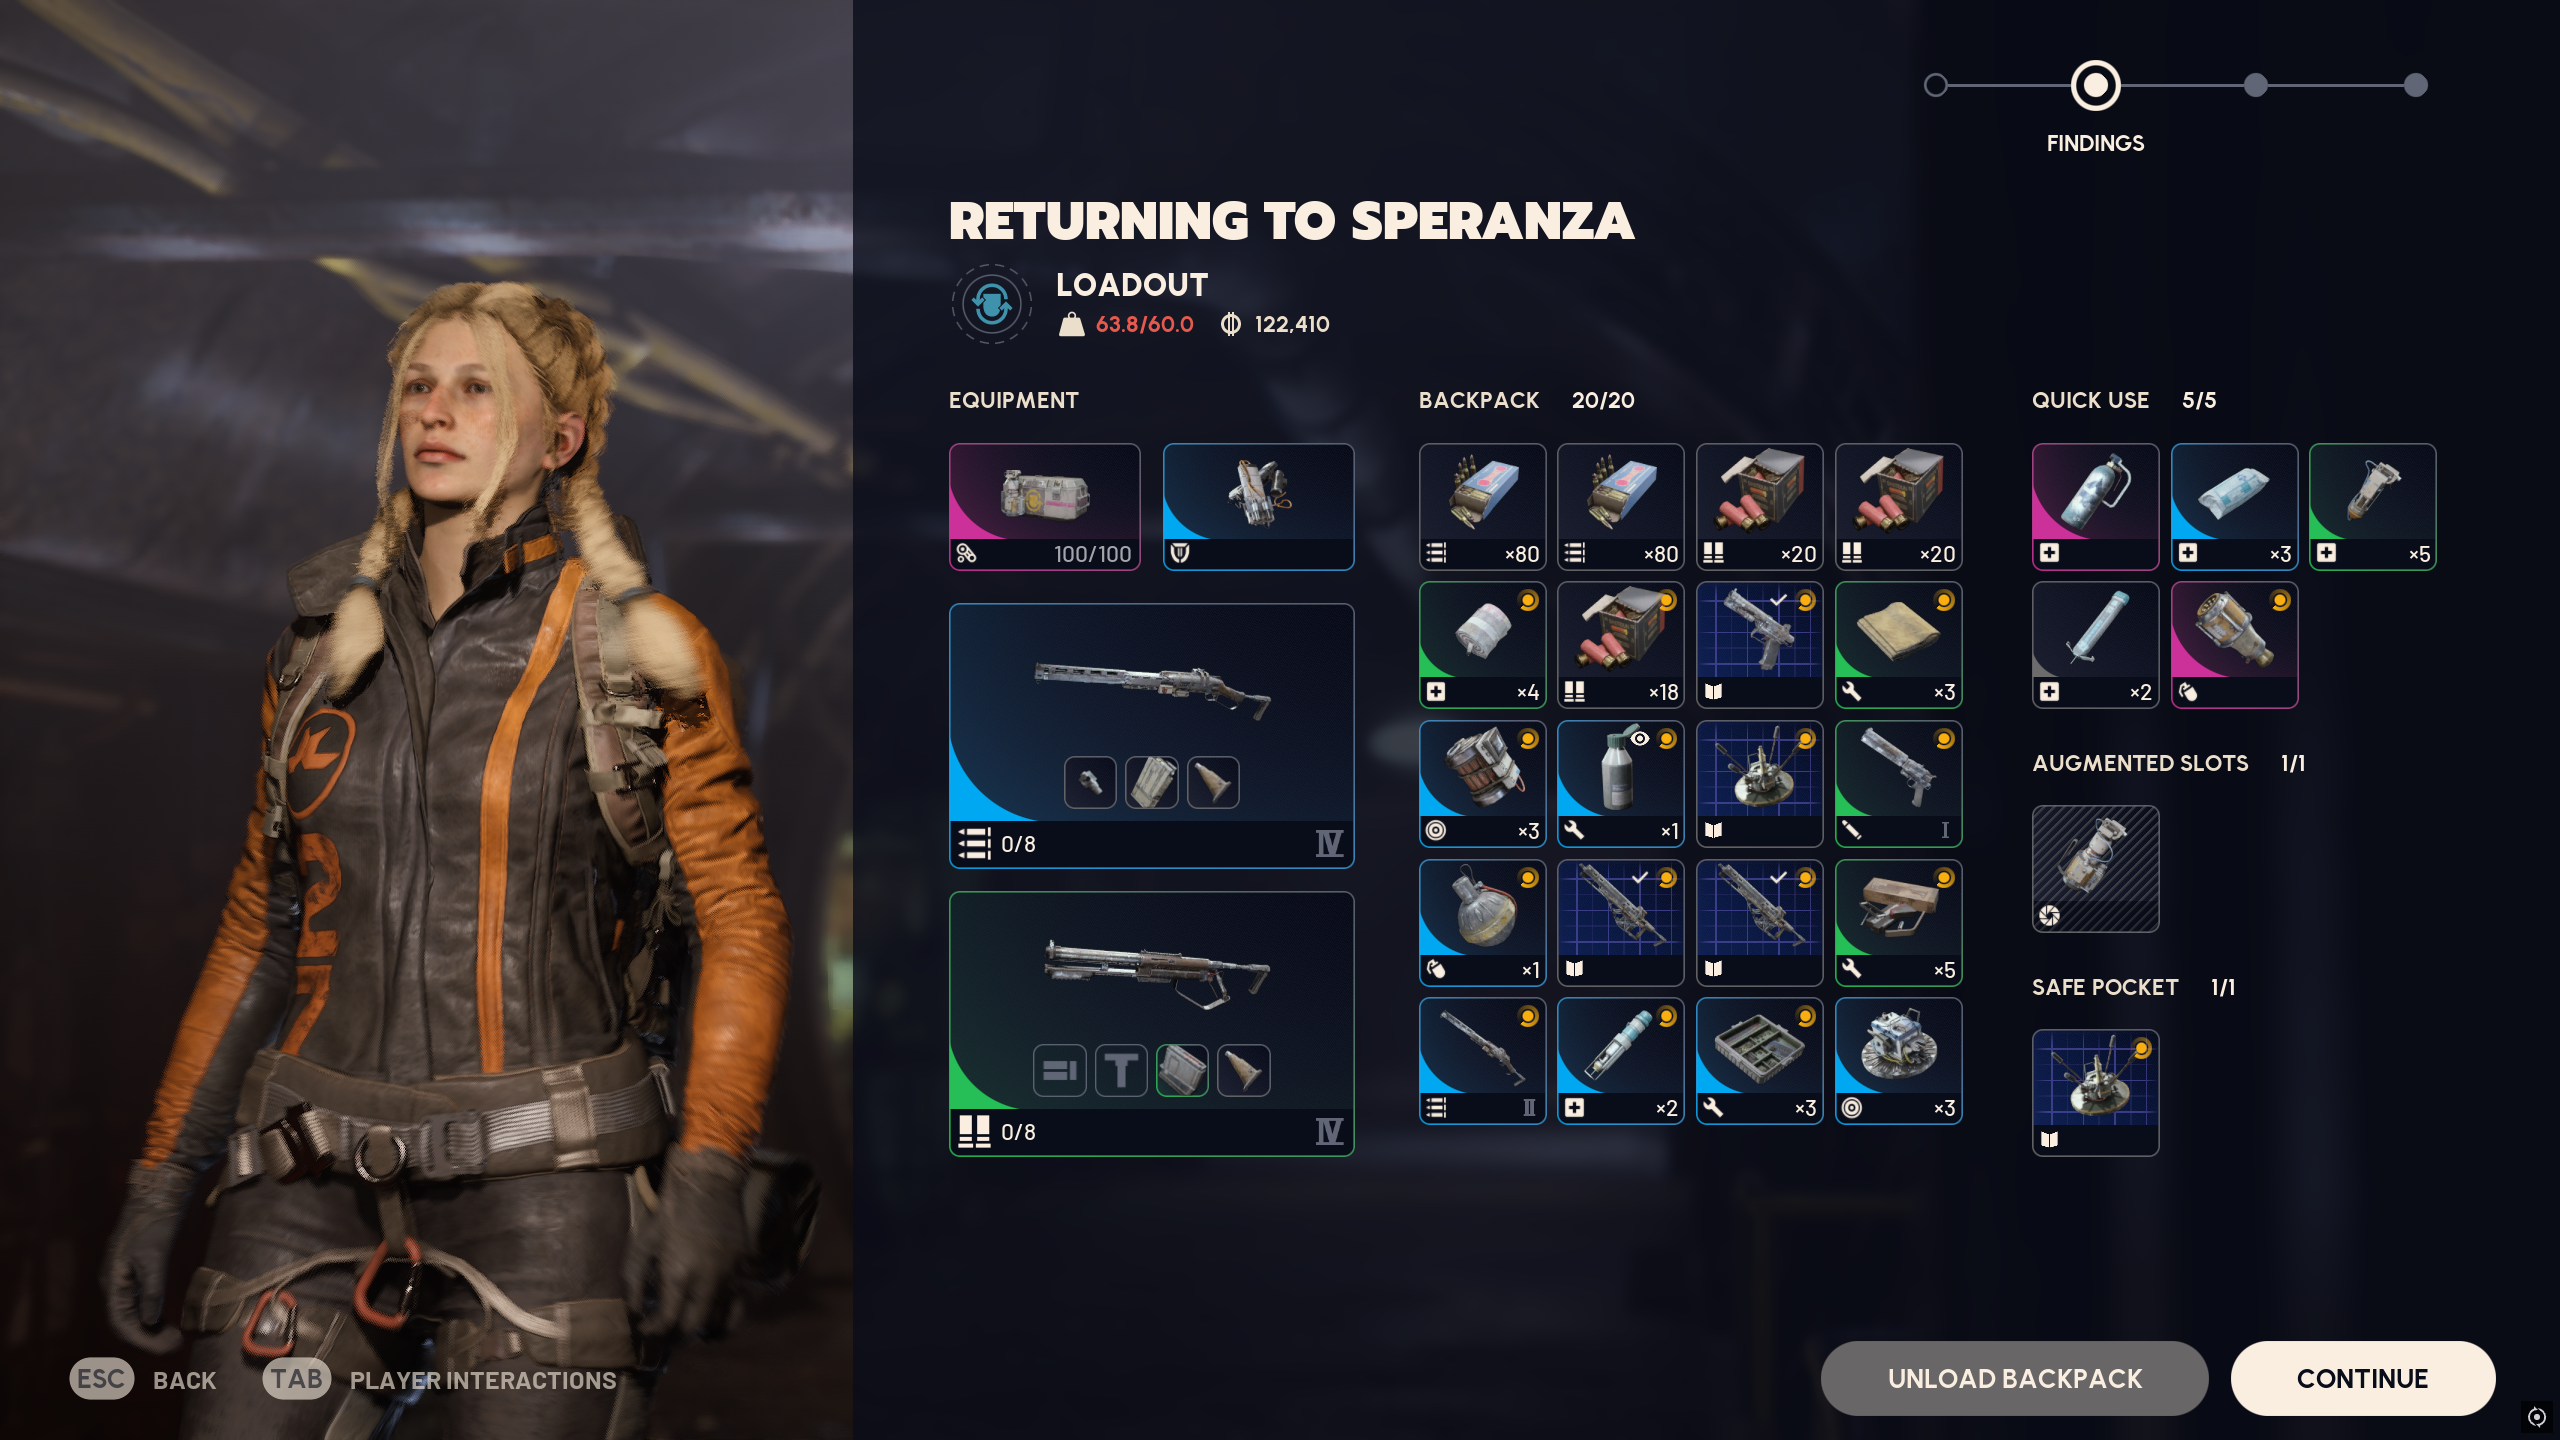Jump to the third progress step dot

click(x=2255, y=85)
